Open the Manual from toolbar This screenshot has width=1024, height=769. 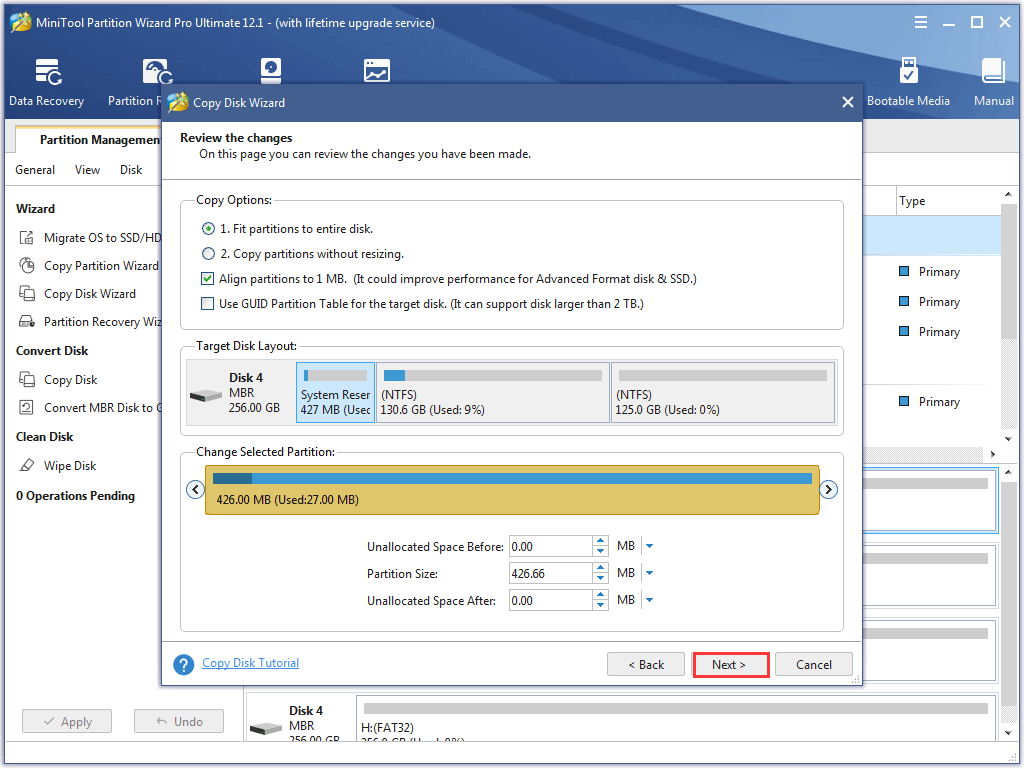(993, 82)
